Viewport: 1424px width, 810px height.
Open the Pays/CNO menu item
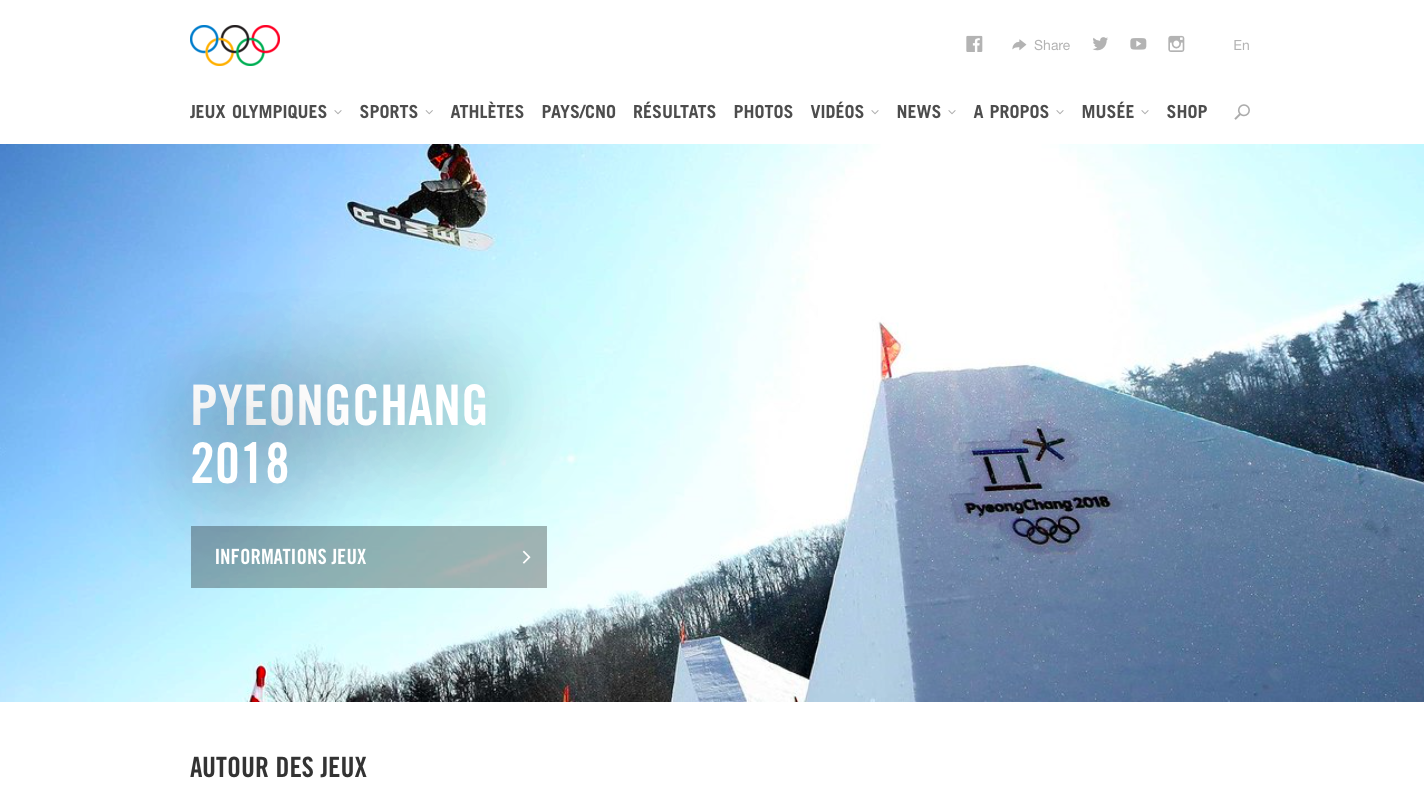click(579, 112)
